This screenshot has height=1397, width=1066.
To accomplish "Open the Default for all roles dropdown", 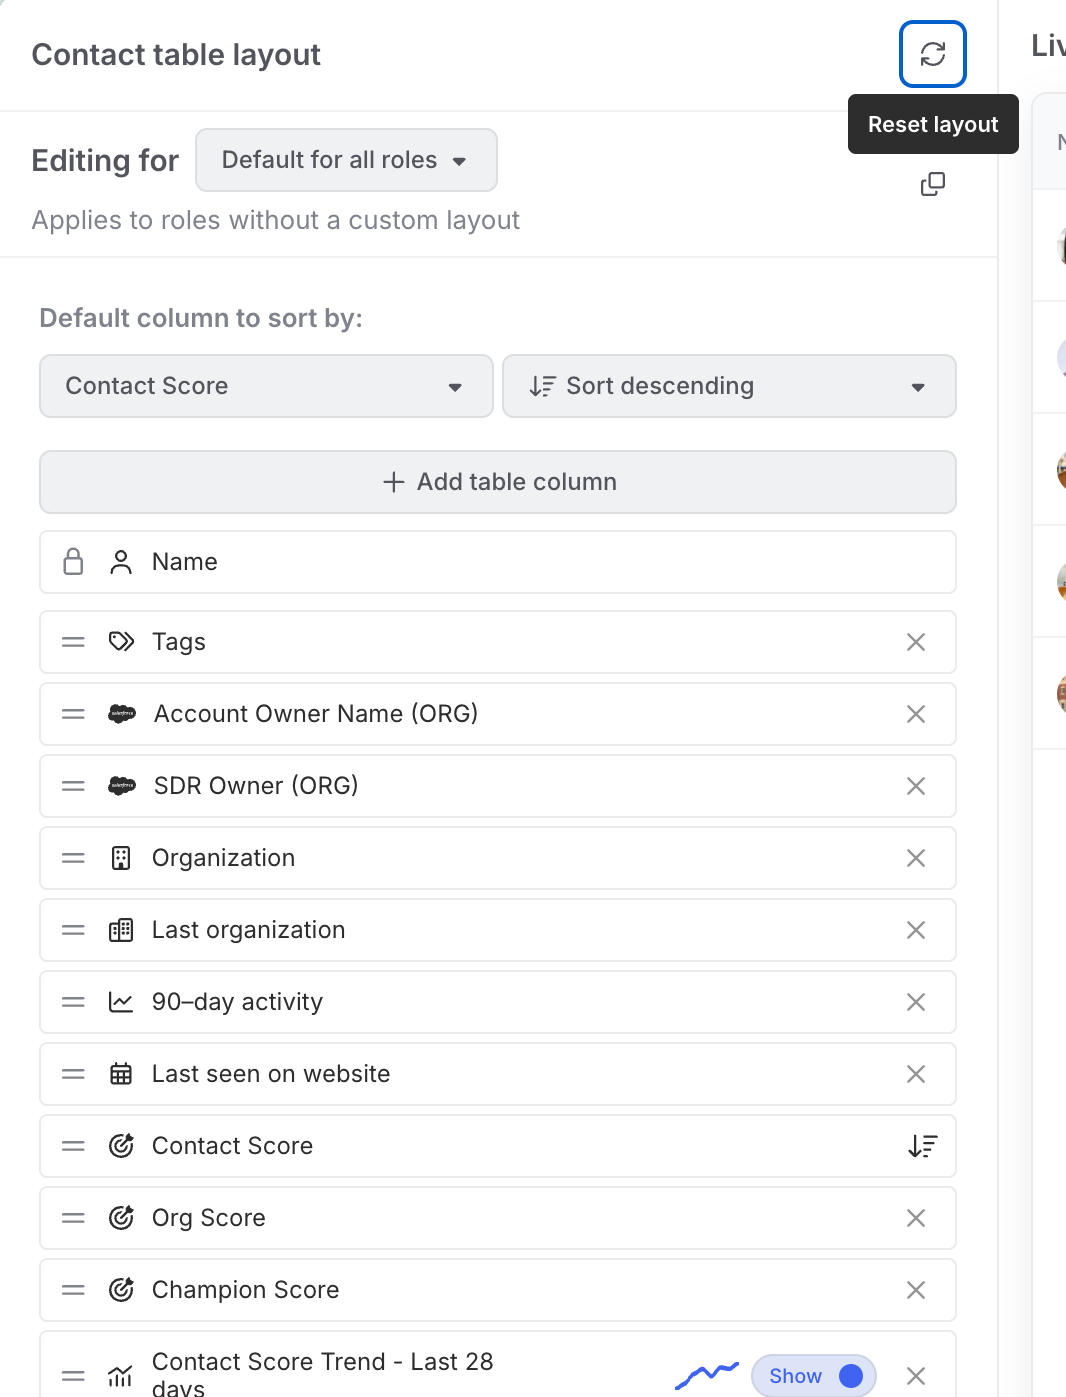I will (x=346, y=160).
